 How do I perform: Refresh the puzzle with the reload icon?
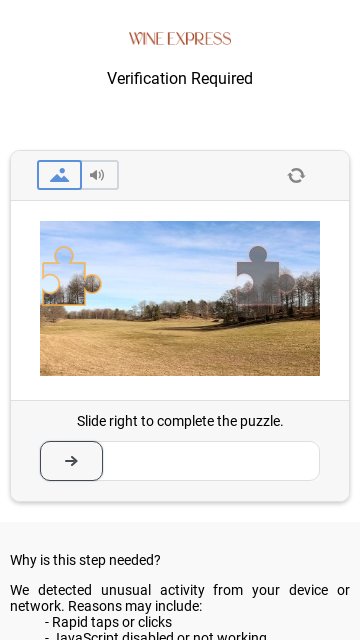(296, 176)
